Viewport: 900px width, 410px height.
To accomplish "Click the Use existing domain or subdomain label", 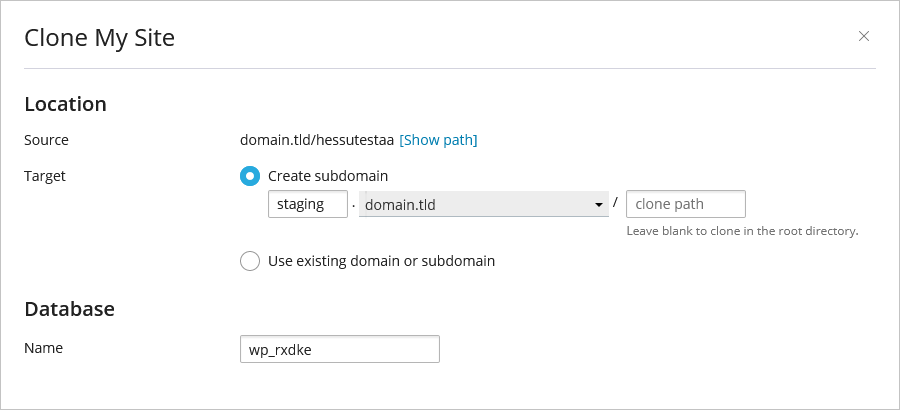I will (381, 261).
